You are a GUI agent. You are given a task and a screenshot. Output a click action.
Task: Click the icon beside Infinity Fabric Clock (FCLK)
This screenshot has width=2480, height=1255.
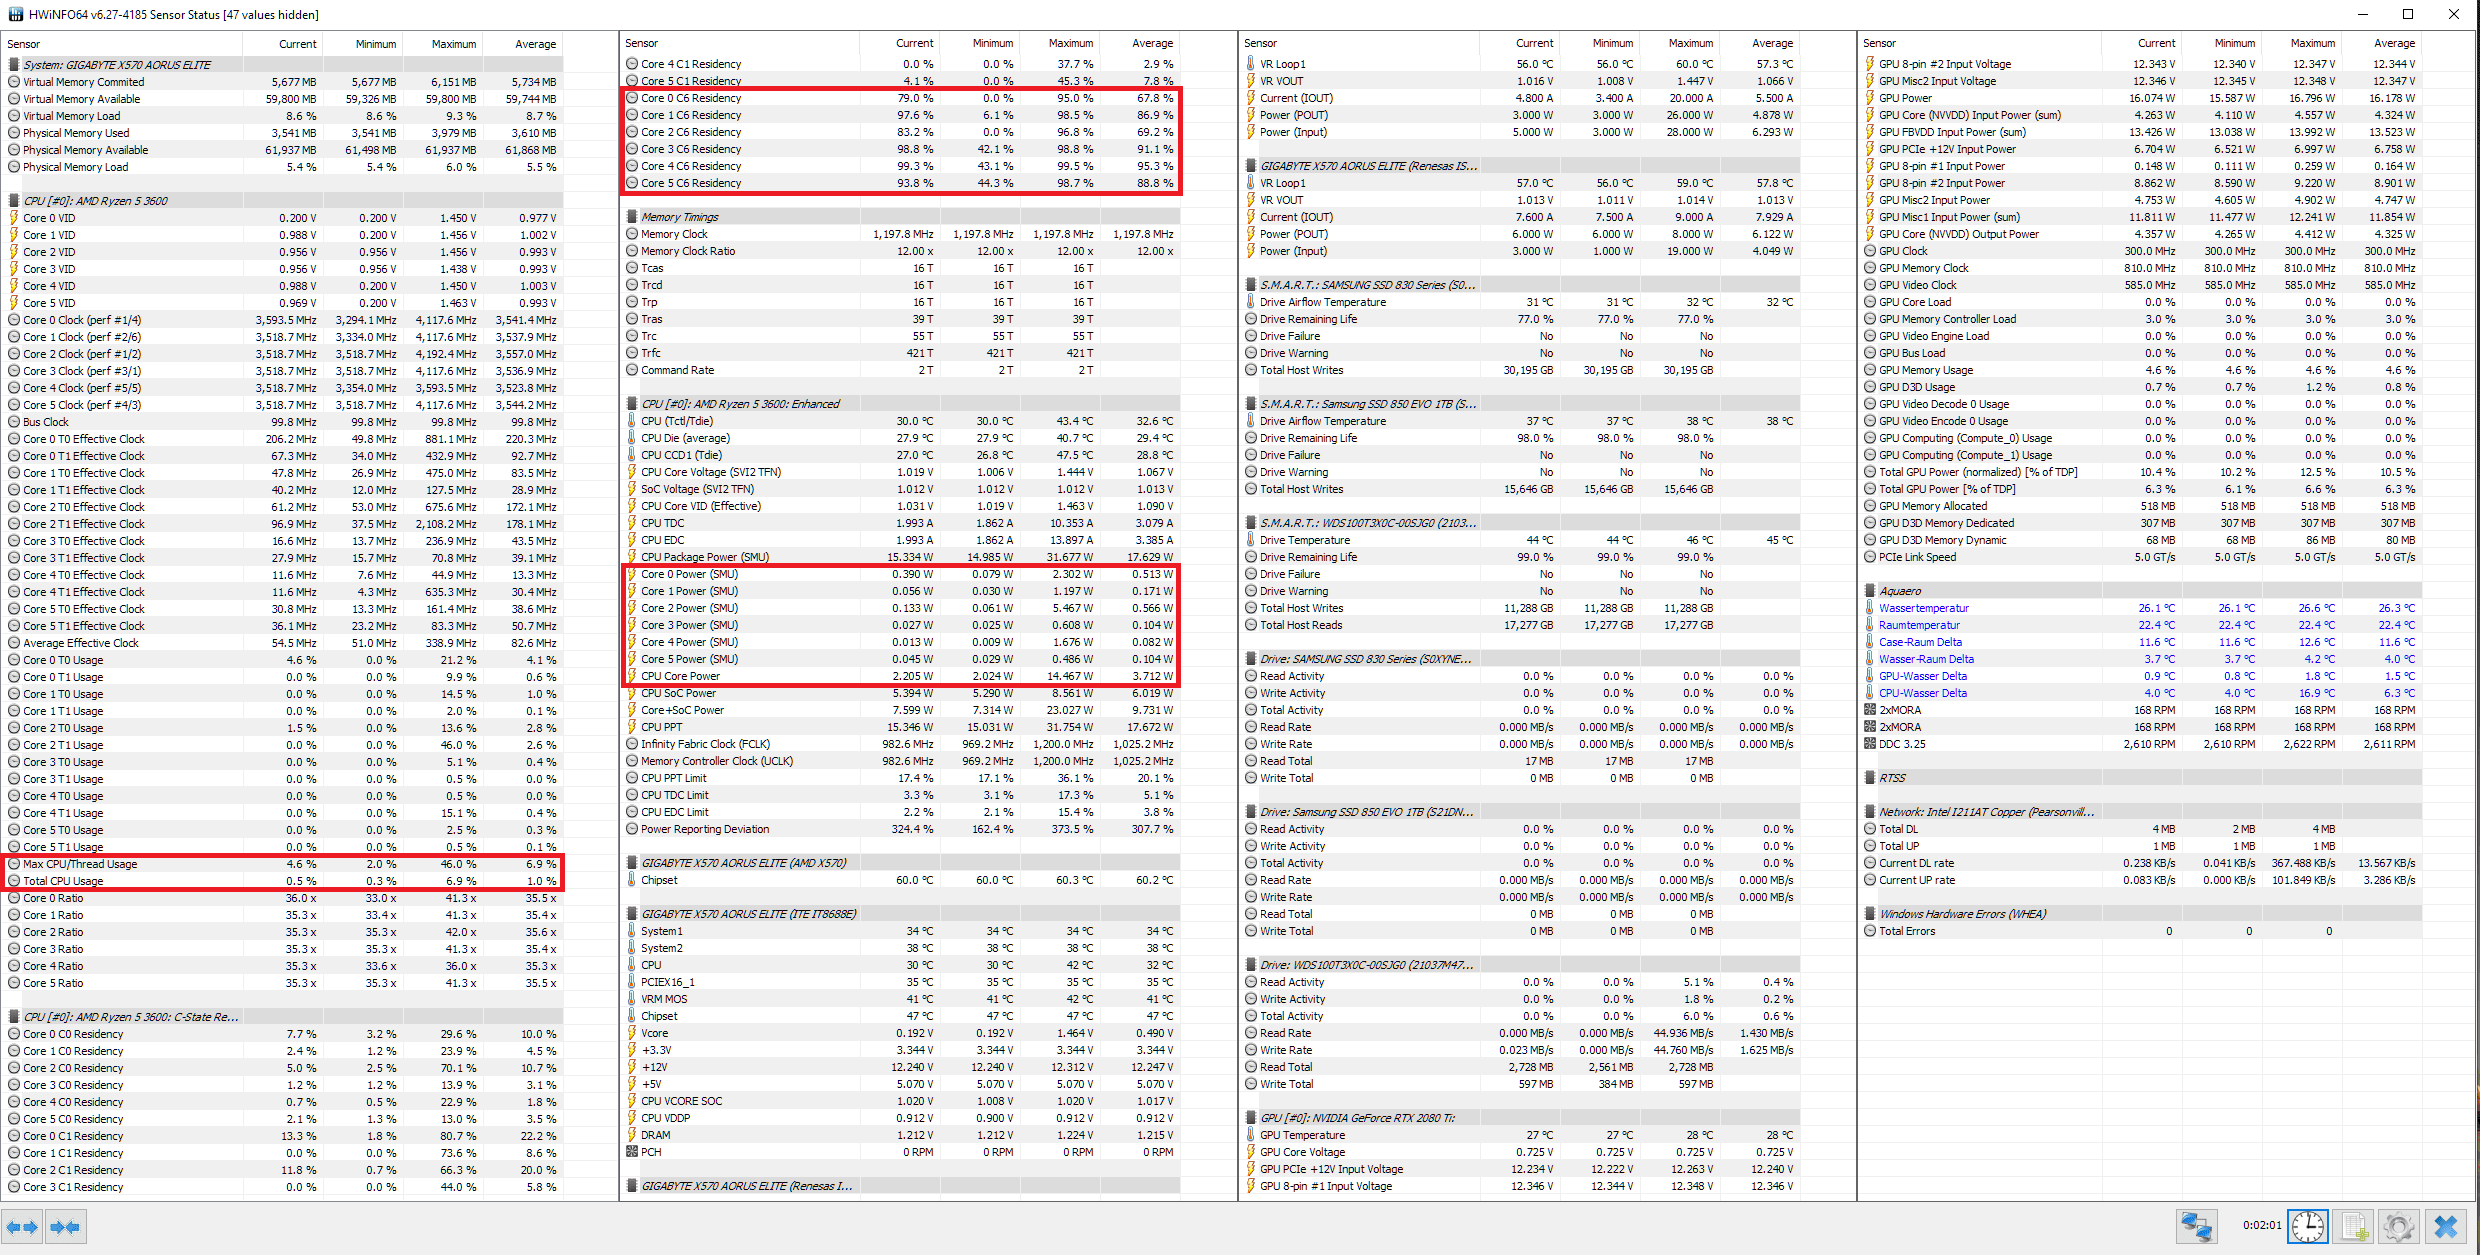632,744
